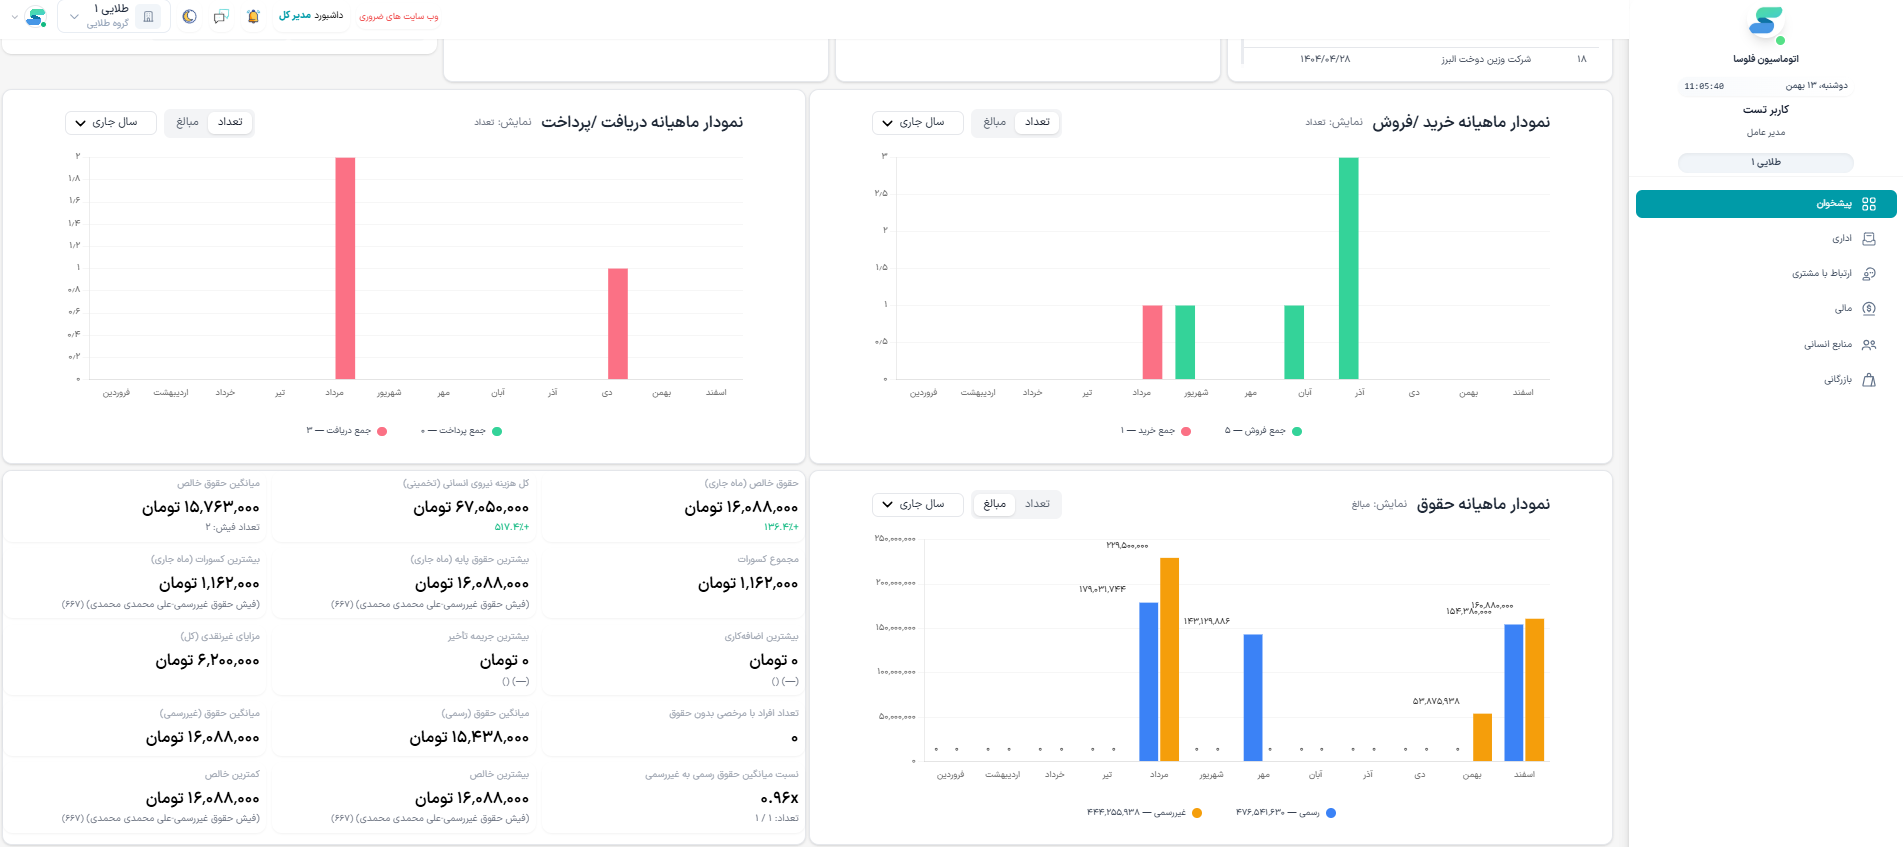Click the وب سایت های ضروری link

click(399, 17)
